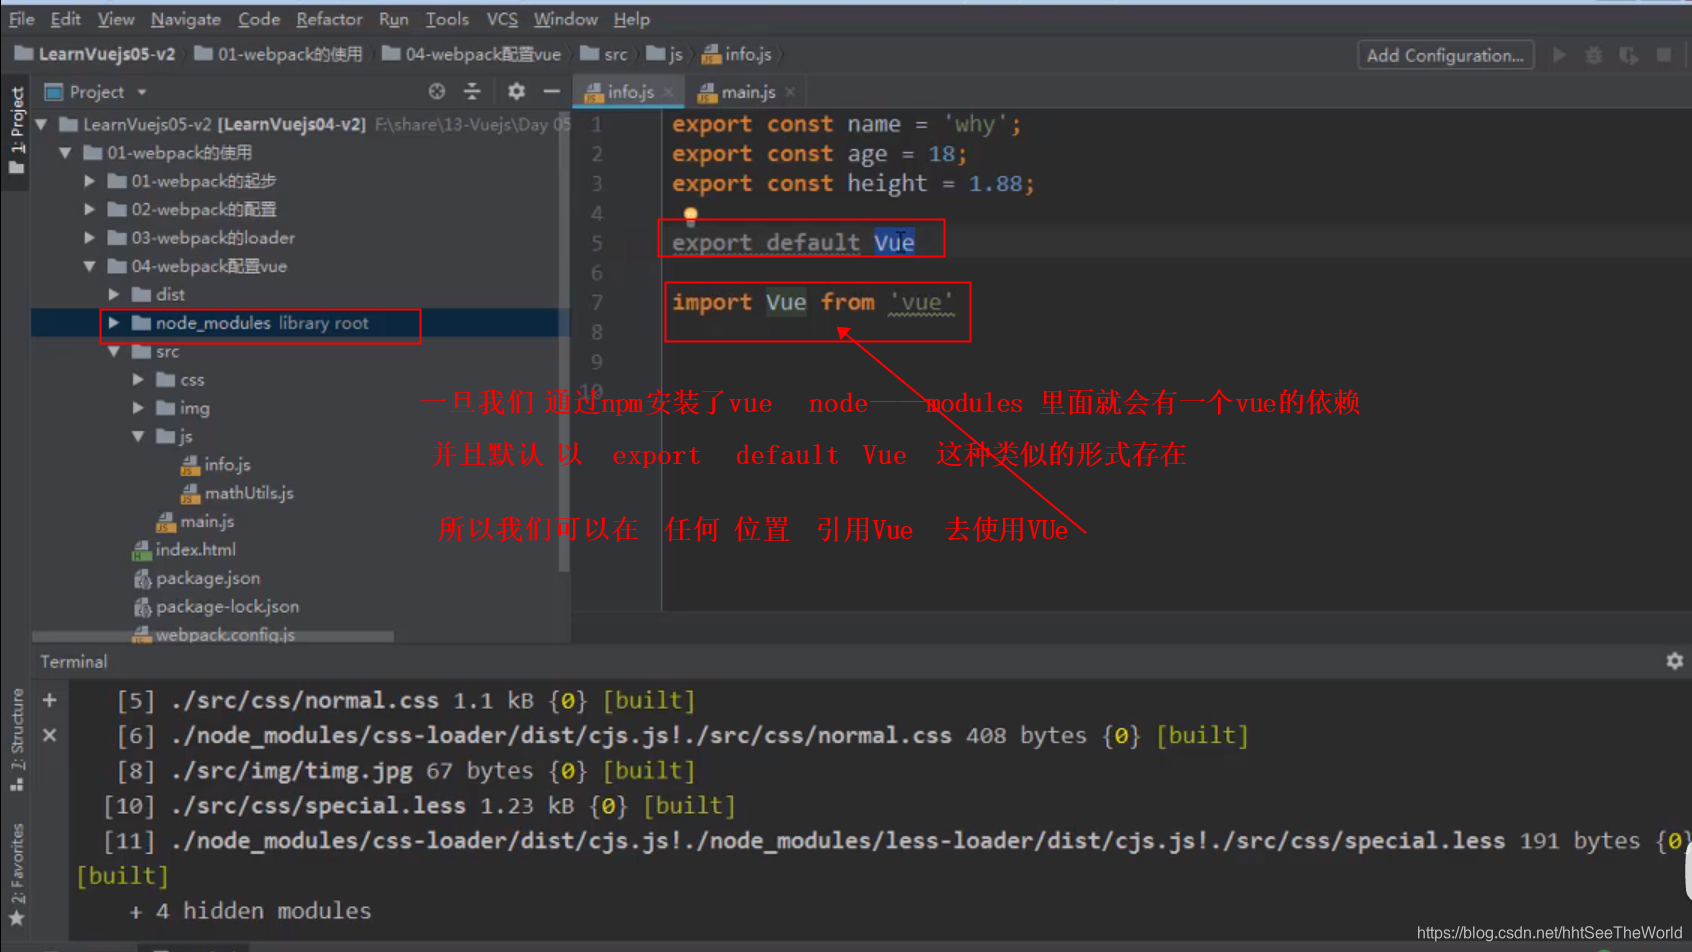This screenshot has height=952, width=1692.
Task: Expand the css folder
Action: [x=138, y=380]
